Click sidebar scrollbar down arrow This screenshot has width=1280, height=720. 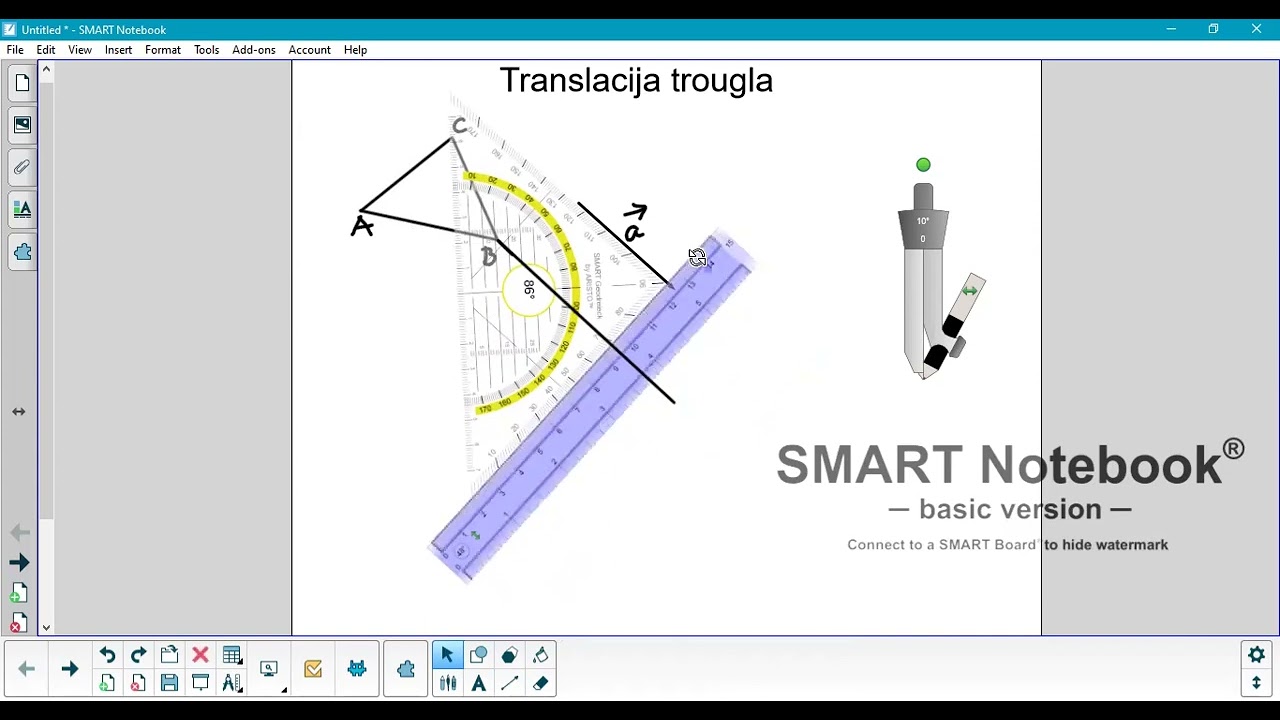(46, 627)
